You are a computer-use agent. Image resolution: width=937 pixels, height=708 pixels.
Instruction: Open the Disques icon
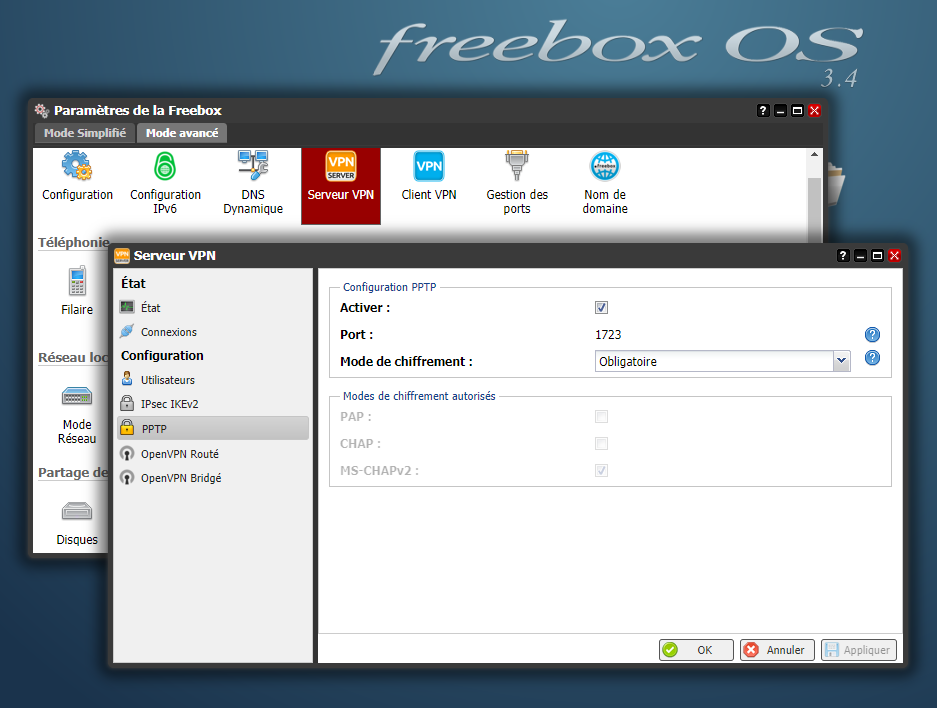(77, 511)
